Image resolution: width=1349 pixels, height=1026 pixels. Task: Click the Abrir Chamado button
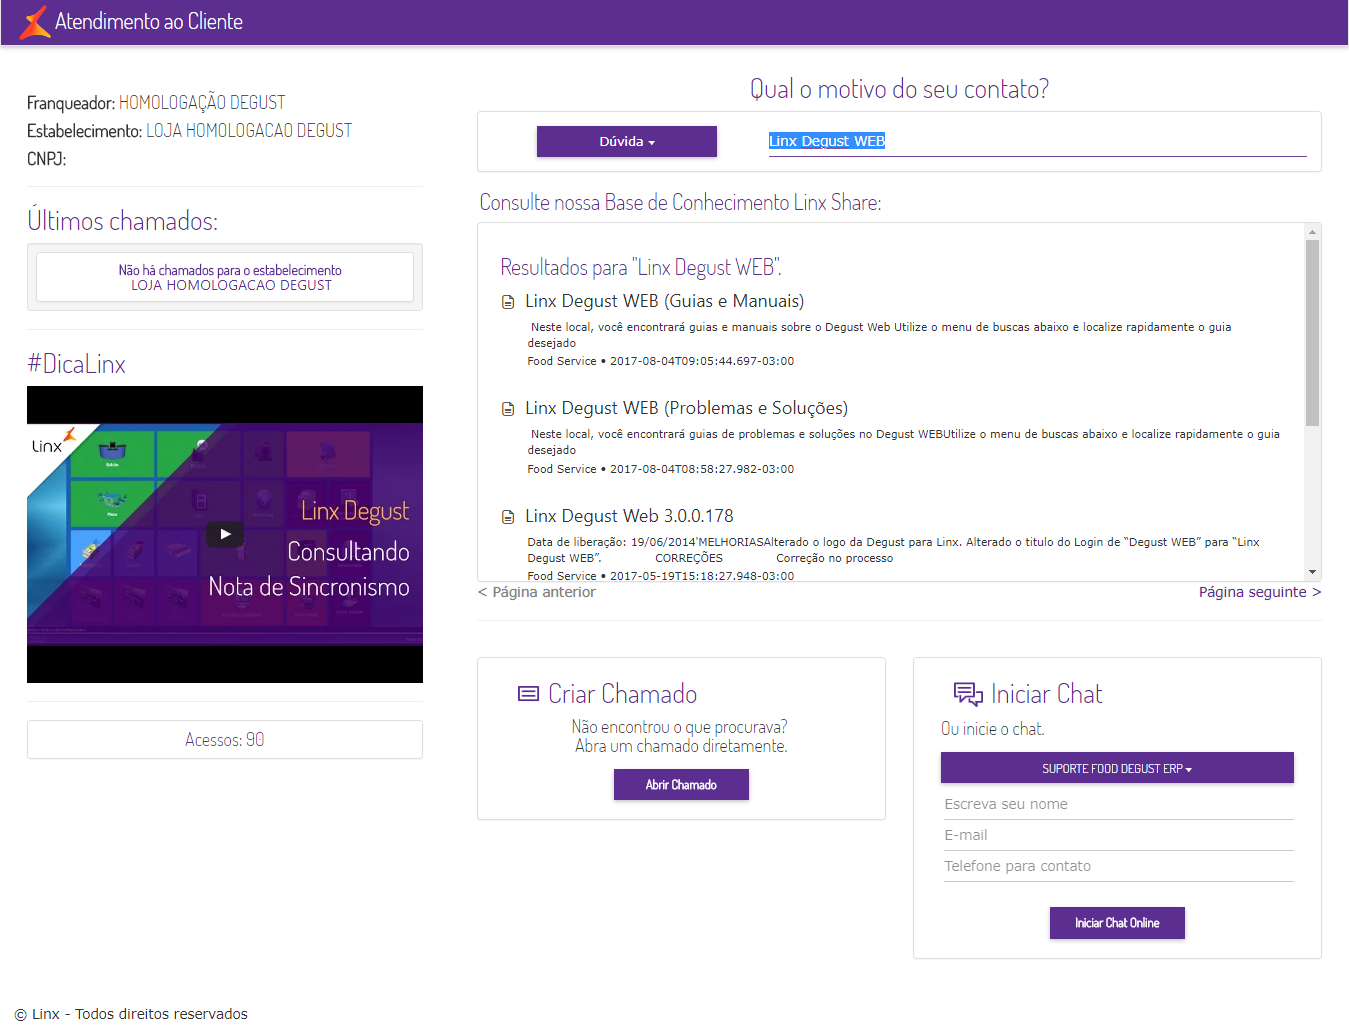click(681, 785)
